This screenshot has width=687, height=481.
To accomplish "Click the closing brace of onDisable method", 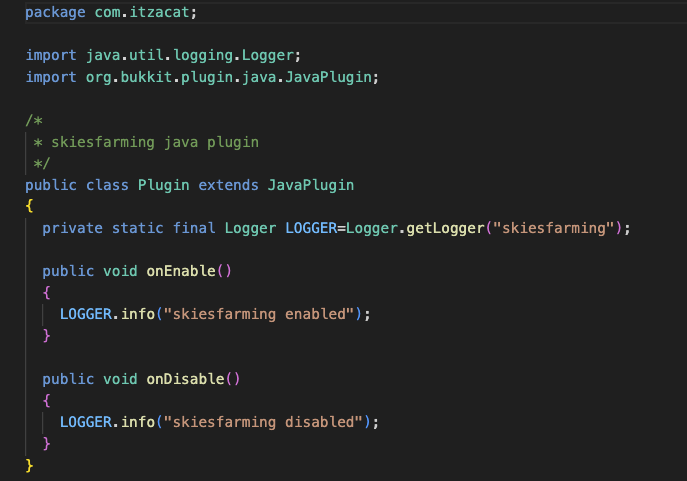I will tap(46, 443).
